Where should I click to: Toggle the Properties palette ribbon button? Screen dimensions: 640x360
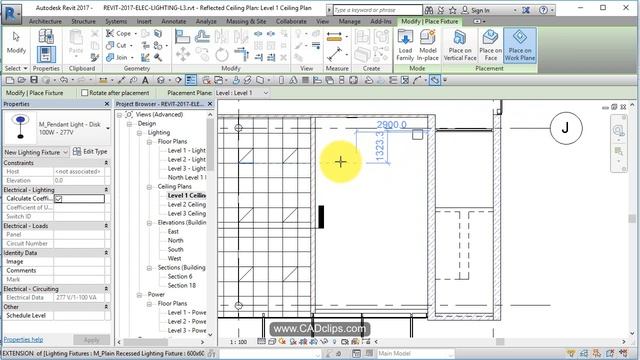46,54
